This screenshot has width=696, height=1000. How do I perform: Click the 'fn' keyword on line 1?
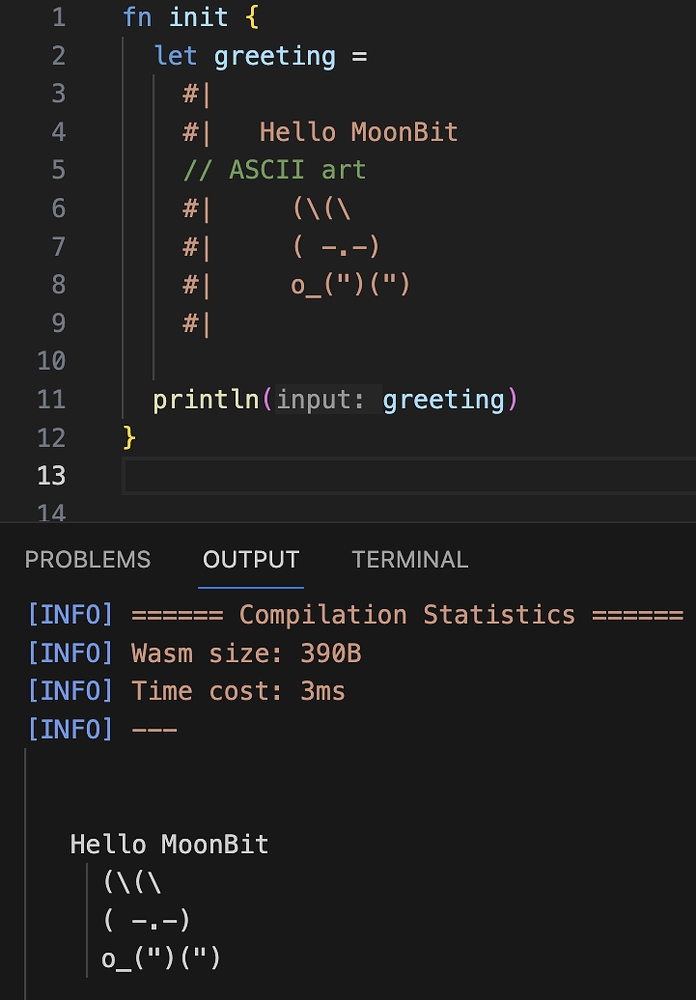tap(137, 17)
